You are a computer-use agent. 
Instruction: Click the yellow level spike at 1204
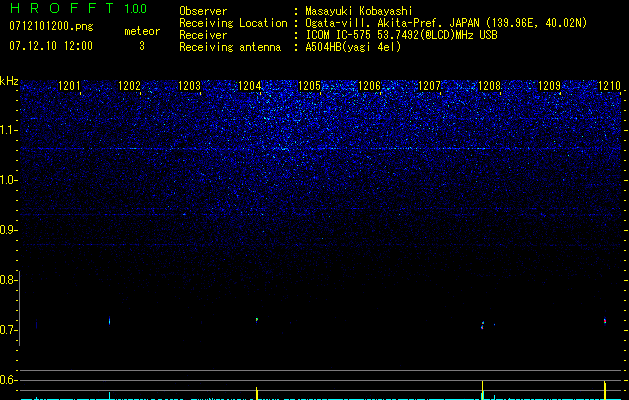[x=256, y=393]
